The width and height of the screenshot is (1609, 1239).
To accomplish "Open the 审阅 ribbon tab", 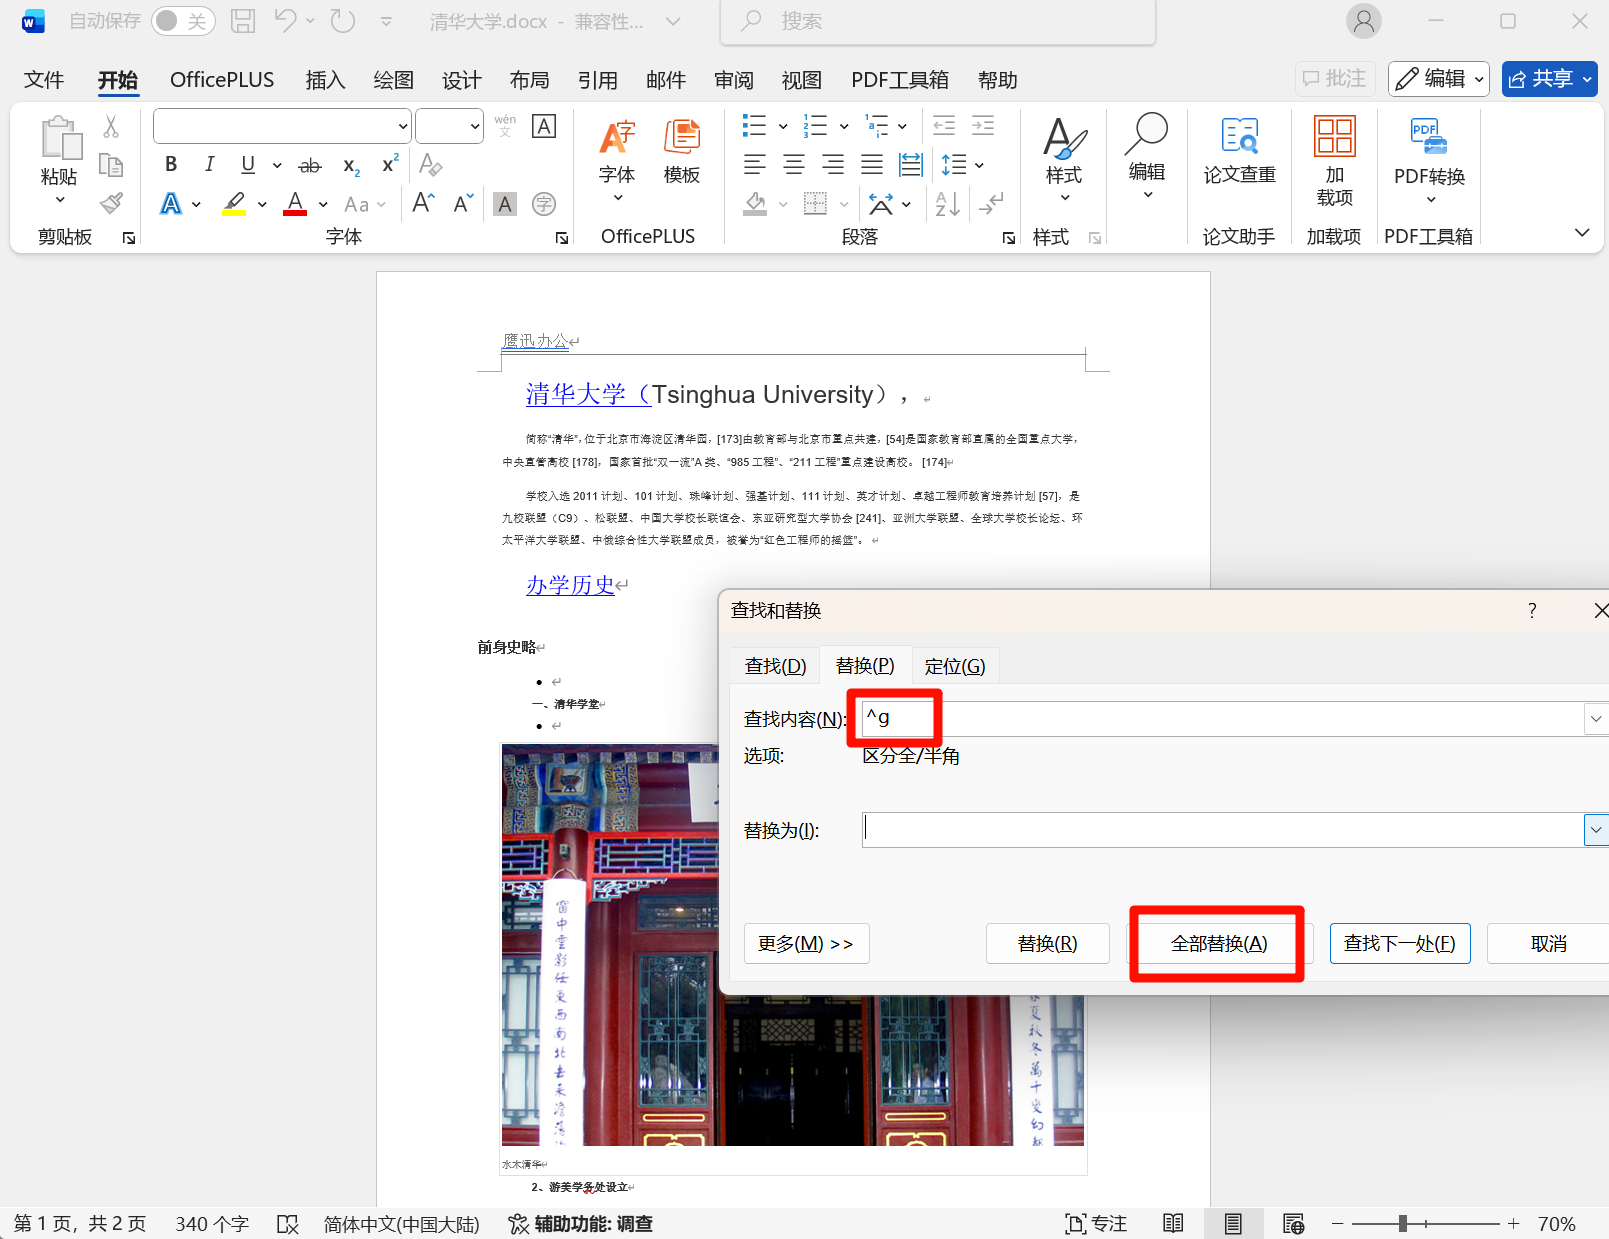I will point(733,80).
